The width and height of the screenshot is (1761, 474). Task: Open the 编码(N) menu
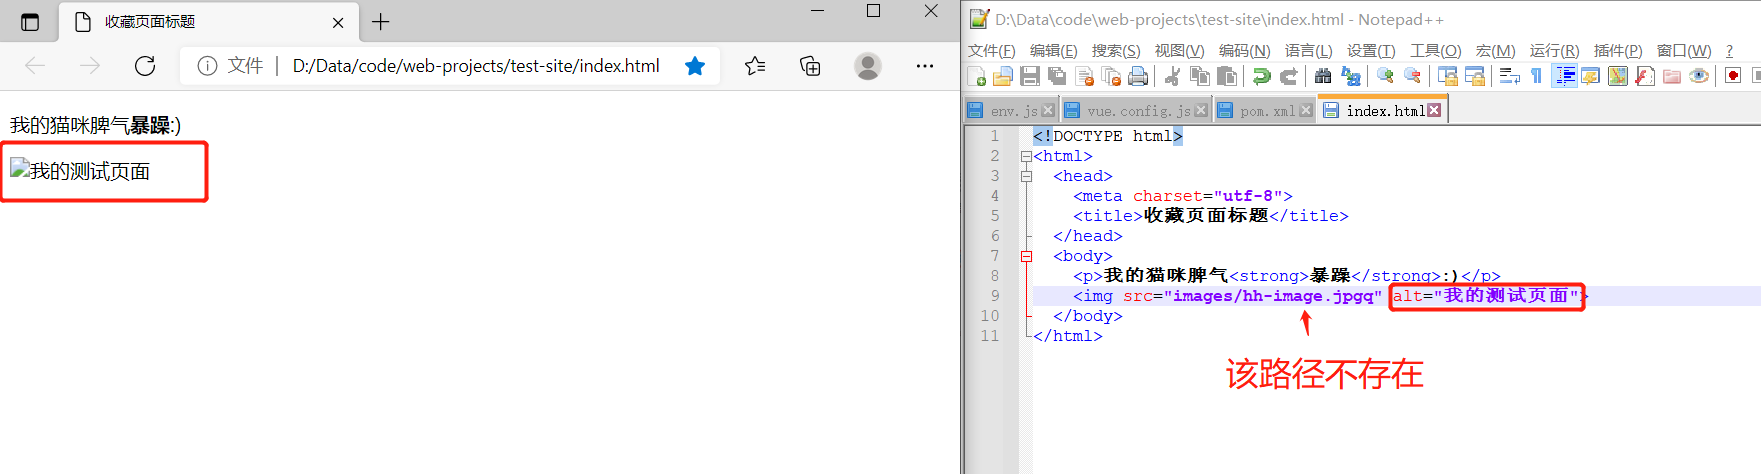1244,50
